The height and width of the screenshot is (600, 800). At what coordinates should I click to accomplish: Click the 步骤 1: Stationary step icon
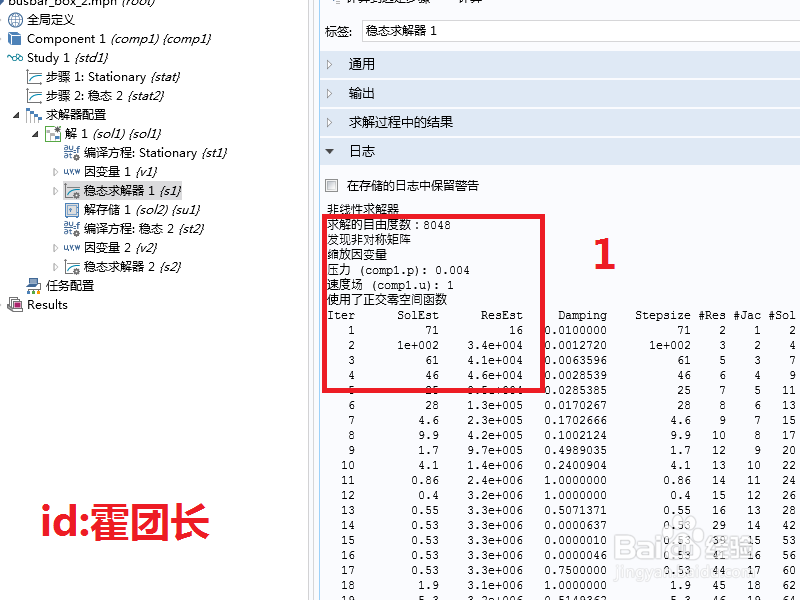[34, 77]
